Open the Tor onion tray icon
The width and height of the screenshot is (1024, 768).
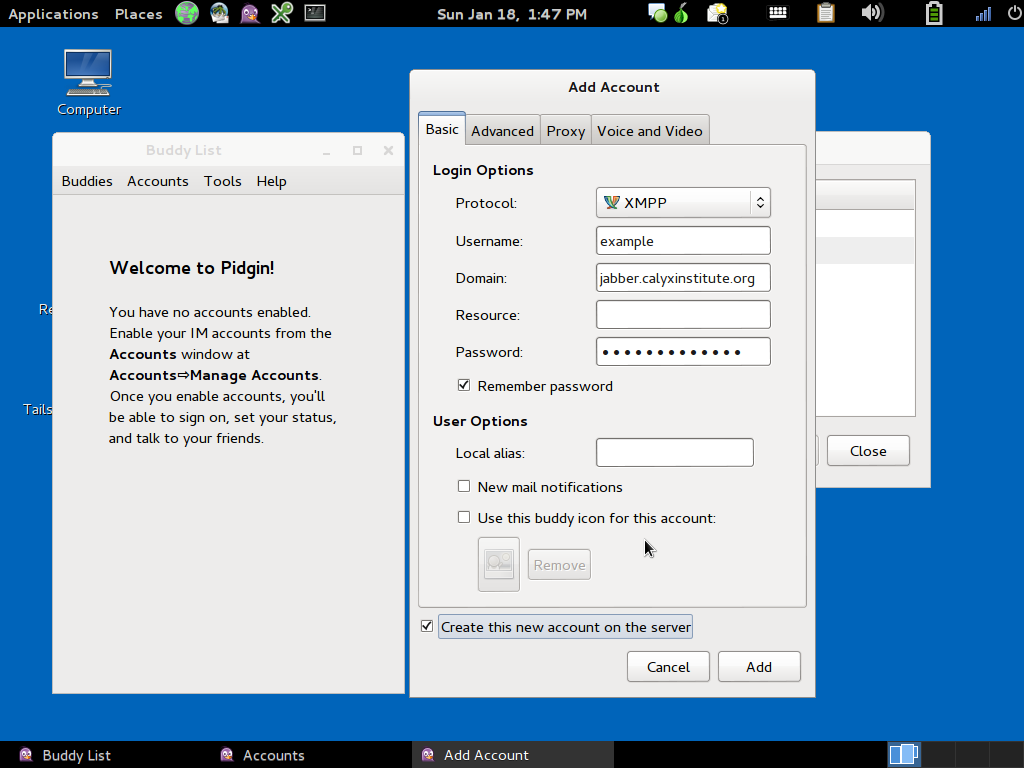pyautogui.click(x=682, y=14)
